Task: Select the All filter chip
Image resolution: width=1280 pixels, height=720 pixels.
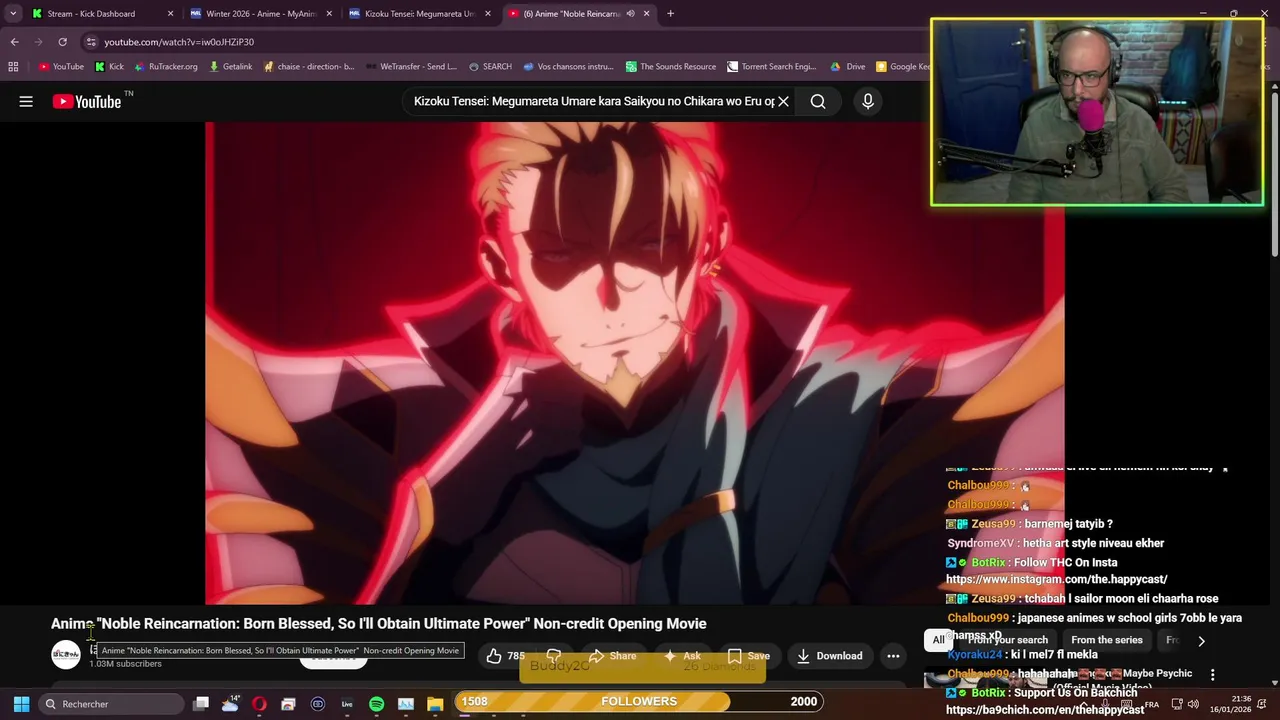Action: [x=938, y=640]
